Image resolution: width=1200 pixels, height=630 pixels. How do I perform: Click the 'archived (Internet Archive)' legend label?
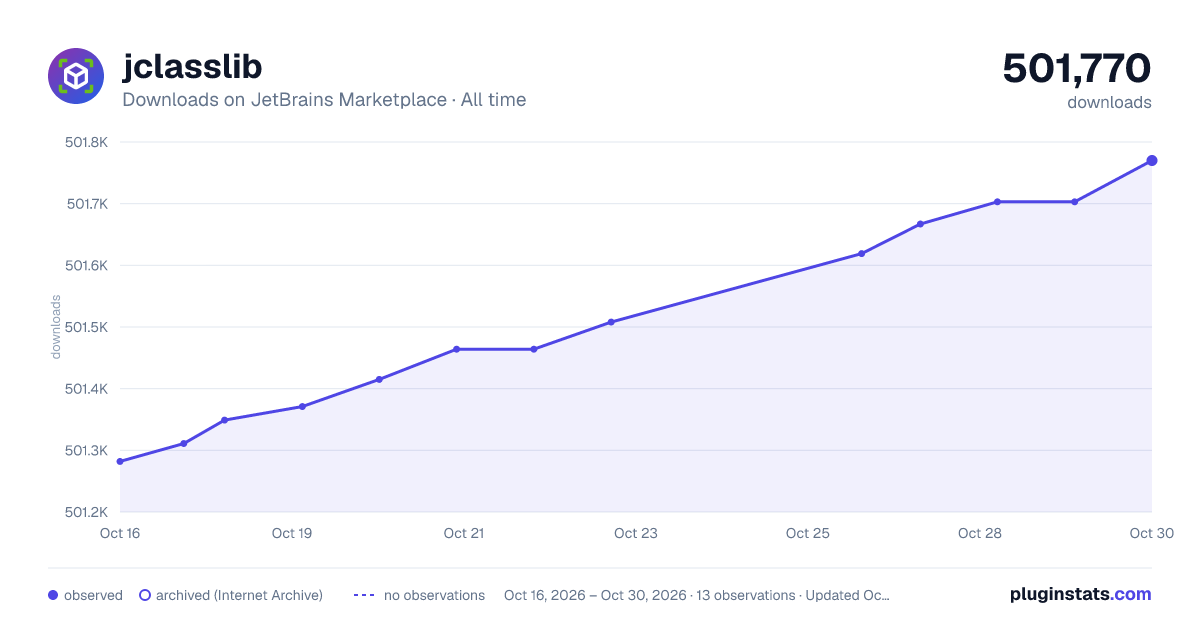point(239,595)
